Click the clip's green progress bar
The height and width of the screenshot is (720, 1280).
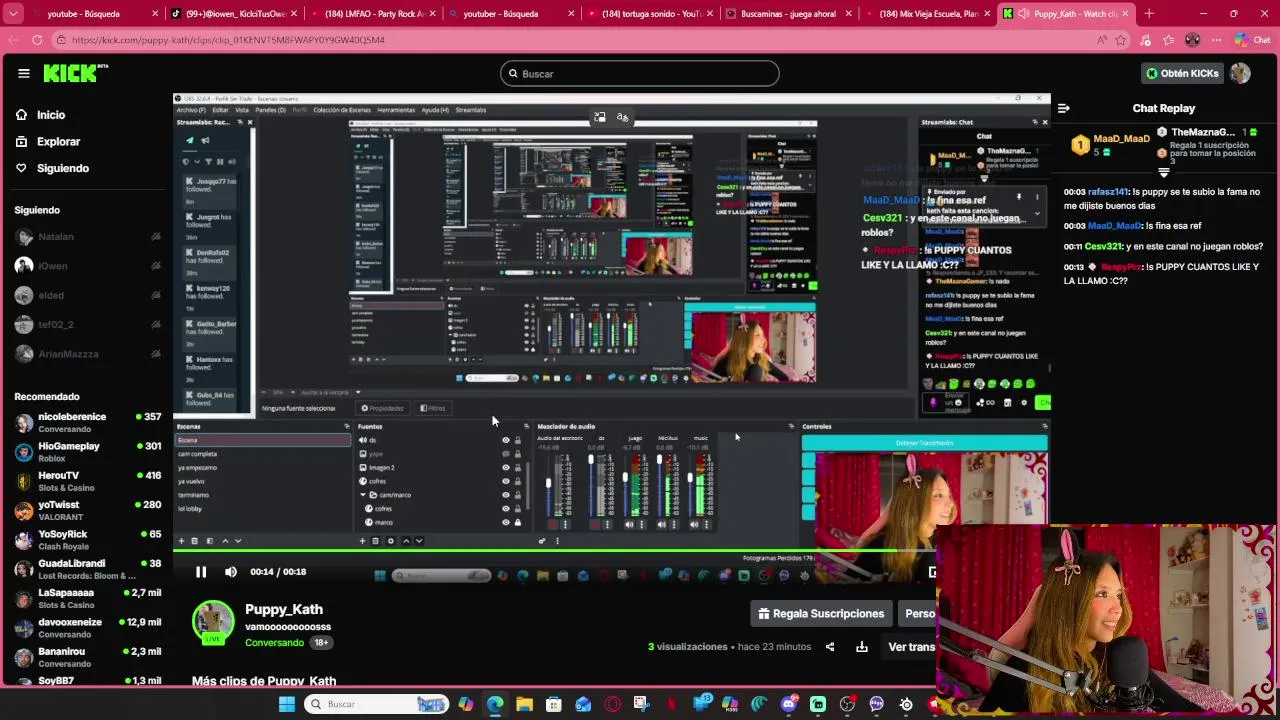pyautogui.click(x=612, y=551)
